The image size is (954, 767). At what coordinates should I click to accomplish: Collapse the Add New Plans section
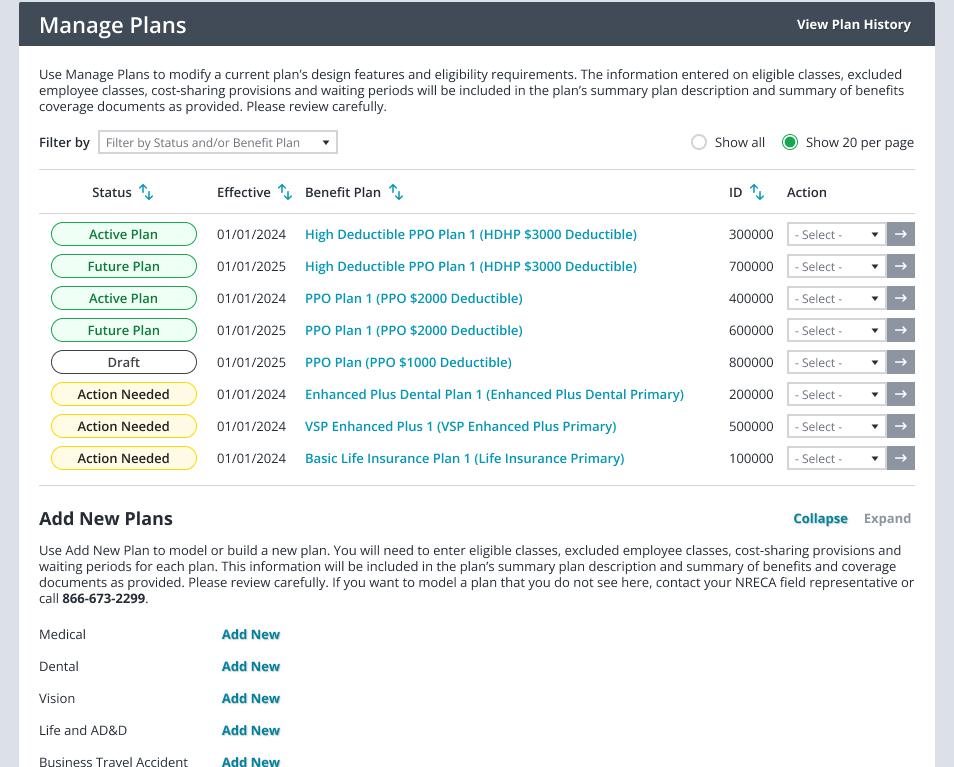click(x=820, y=519)
